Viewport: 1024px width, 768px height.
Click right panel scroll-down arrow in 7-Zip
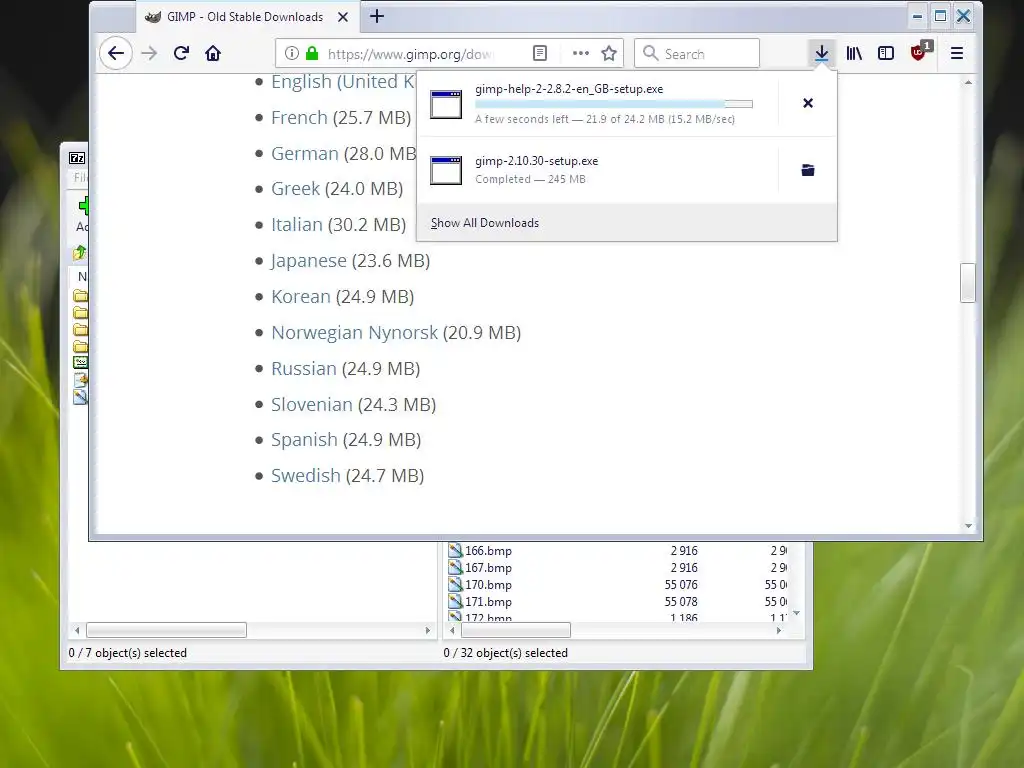click(796, 613)
